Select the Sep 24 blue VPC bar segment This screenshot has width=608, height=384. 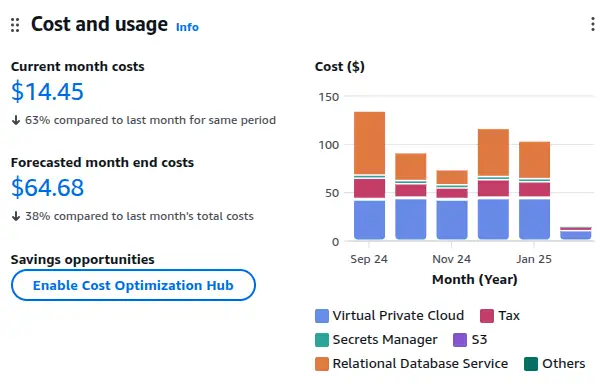click(x=370, y=220)
